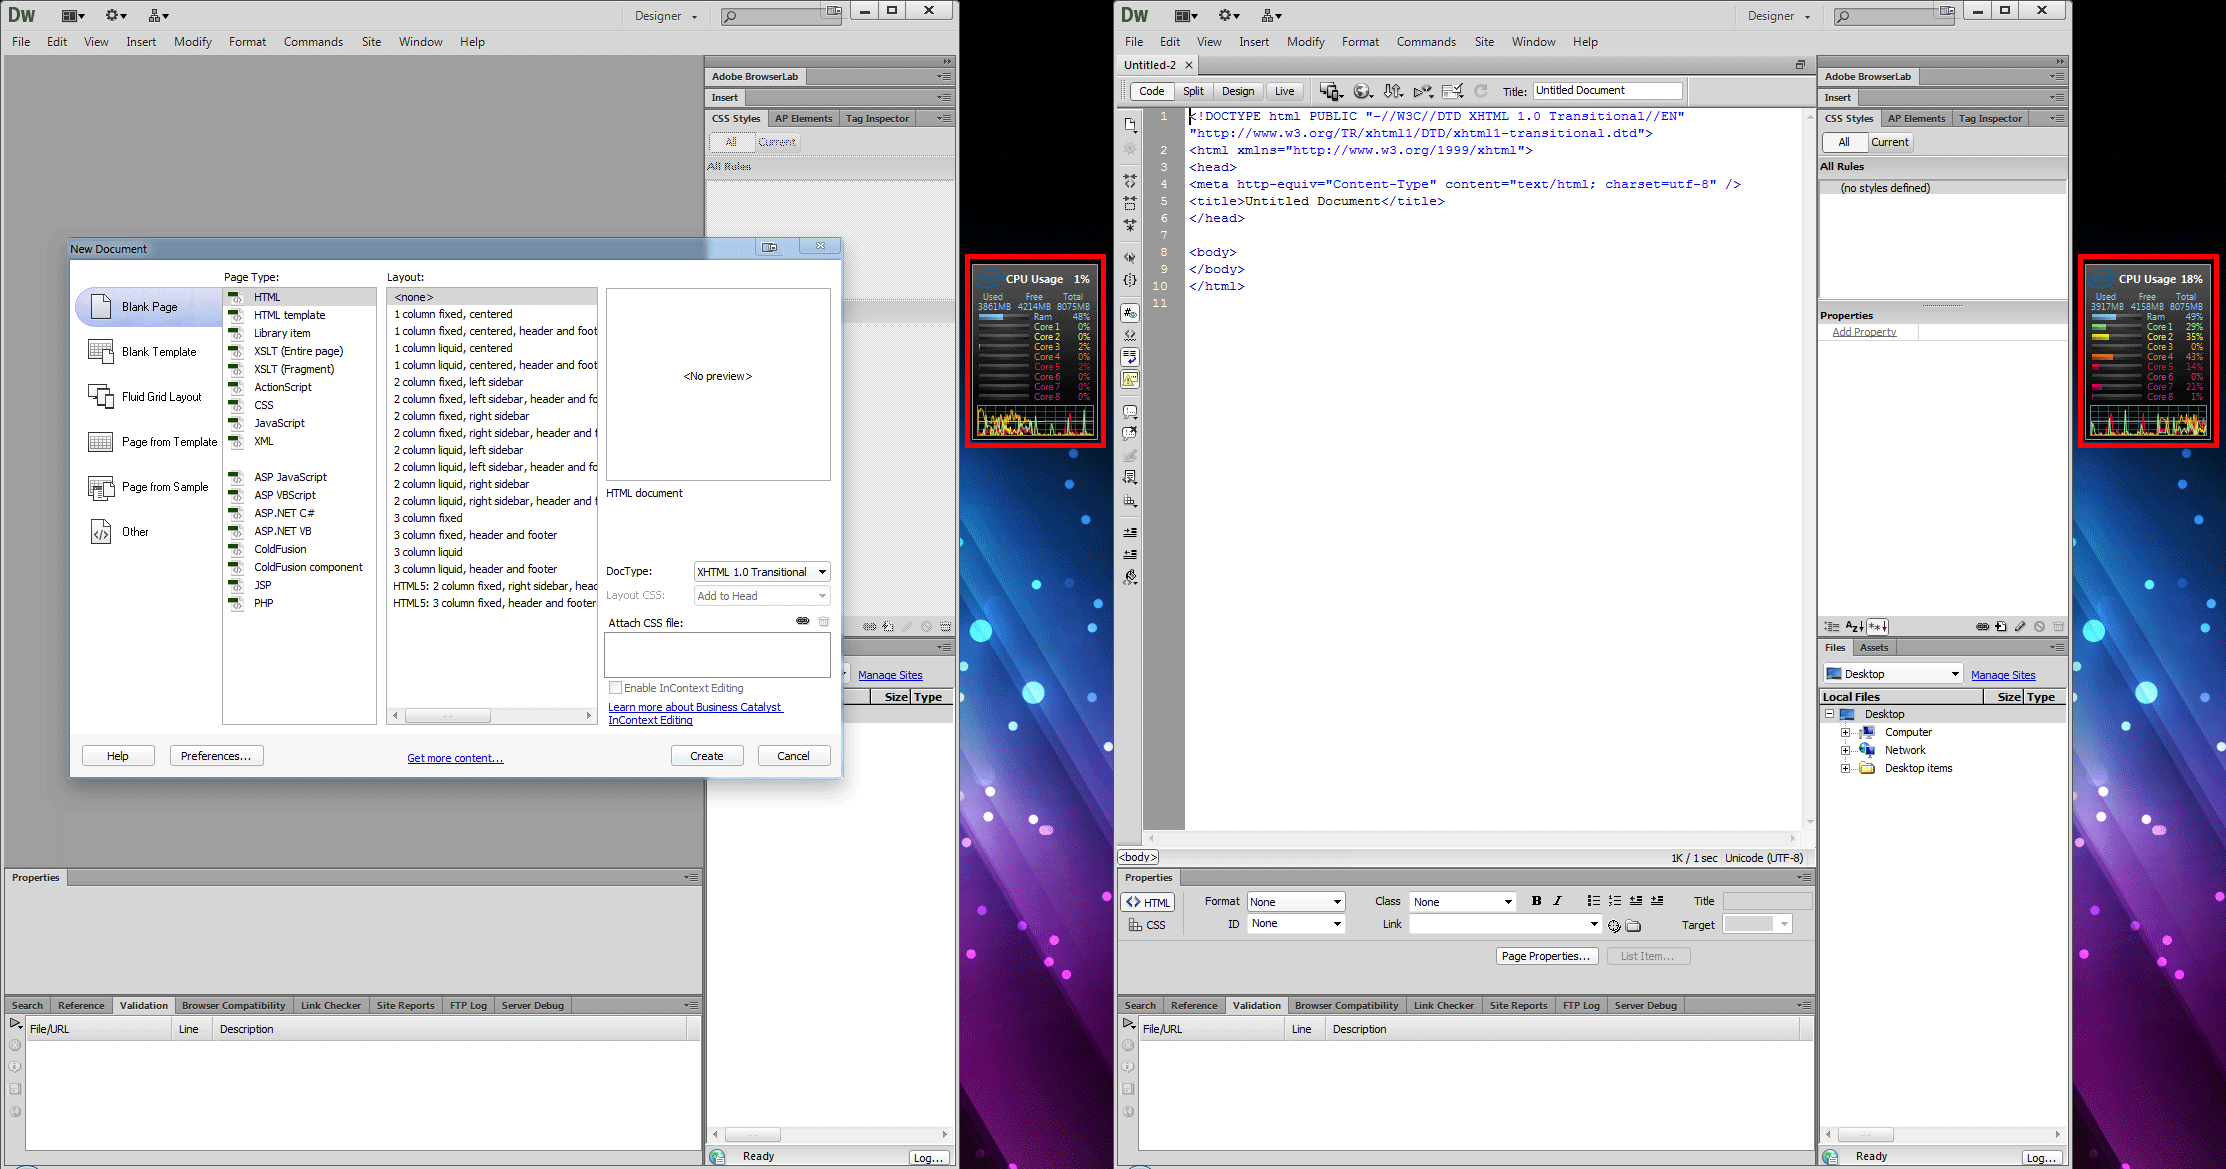The height and width of the screenshot is (1169, 2226).
Task: Toggle Highlight Invalid Code in coding toolbar
Action: coord(1130,335)
